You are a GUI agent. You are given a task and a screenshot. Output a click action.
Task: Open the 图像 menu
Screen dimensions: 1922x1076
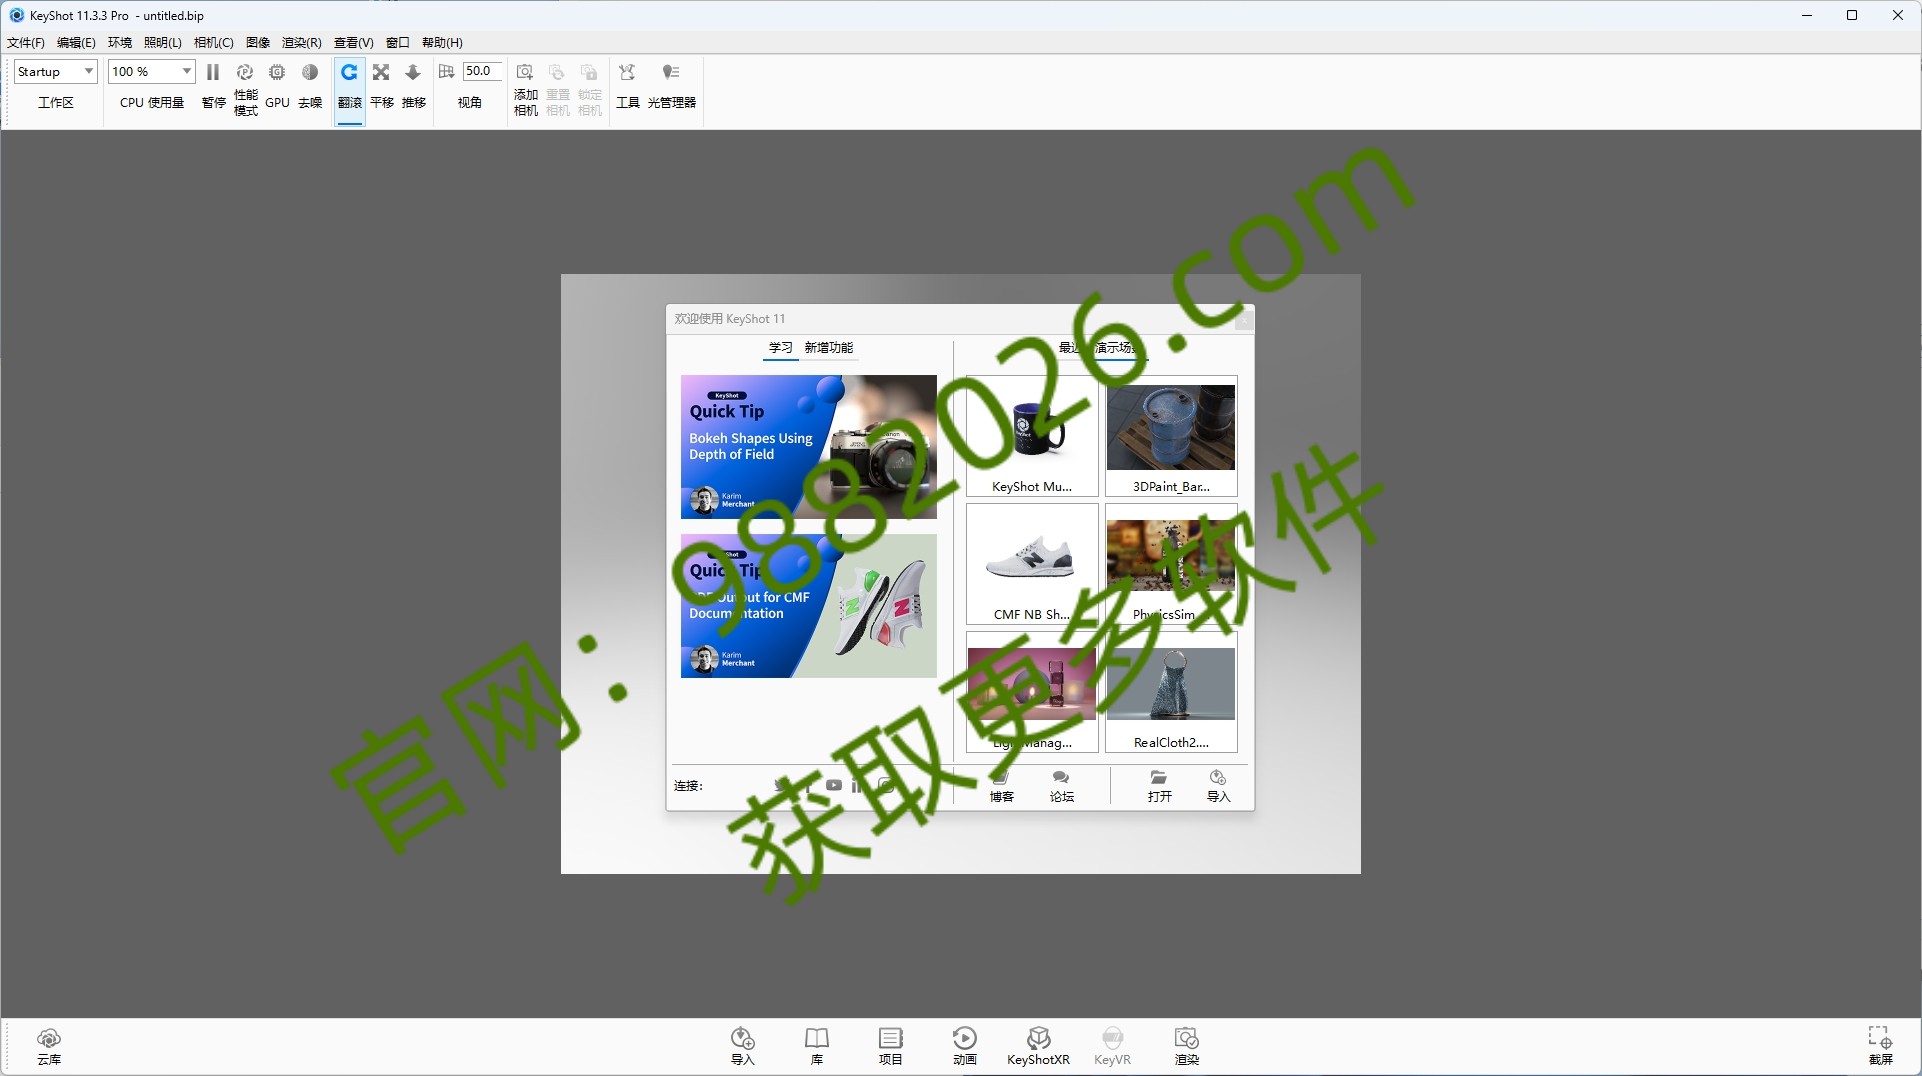(x=258, y=42)
